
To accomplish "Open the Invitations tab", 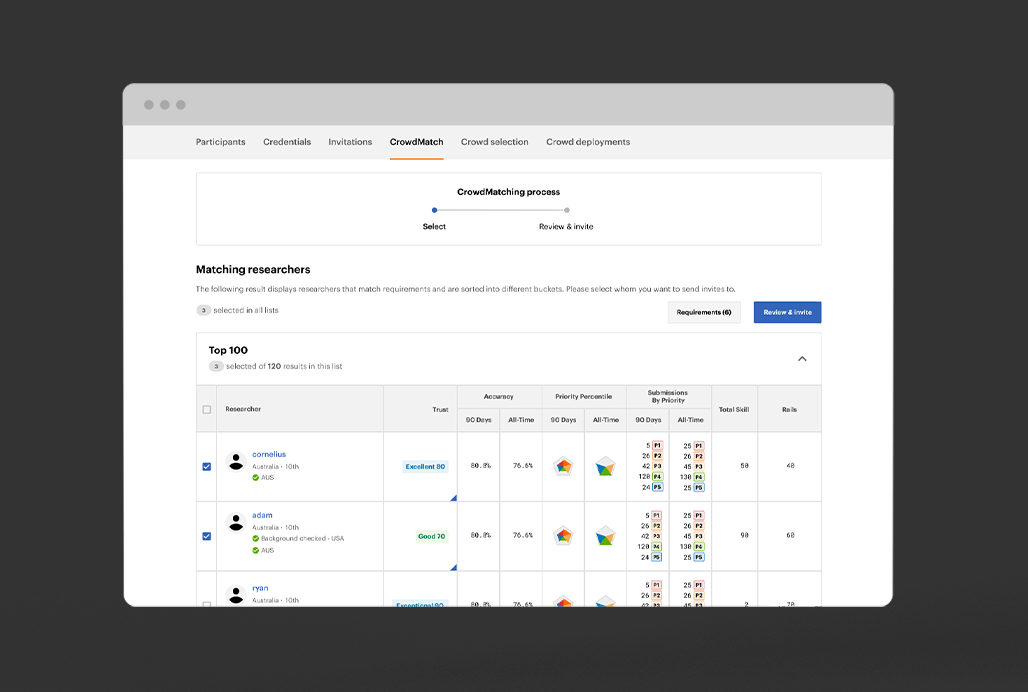I will click(350, 142).
